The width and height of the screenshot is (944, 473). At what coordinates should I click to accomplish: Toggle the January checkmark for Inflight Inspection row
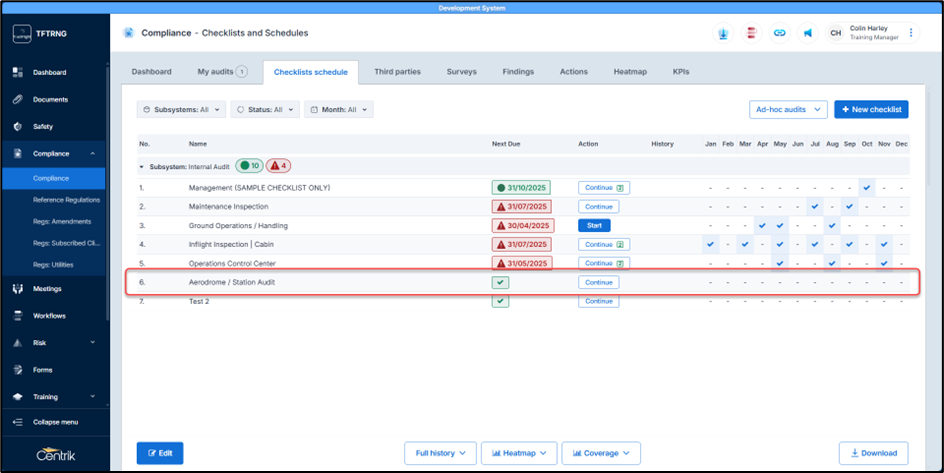coord(710,244)
